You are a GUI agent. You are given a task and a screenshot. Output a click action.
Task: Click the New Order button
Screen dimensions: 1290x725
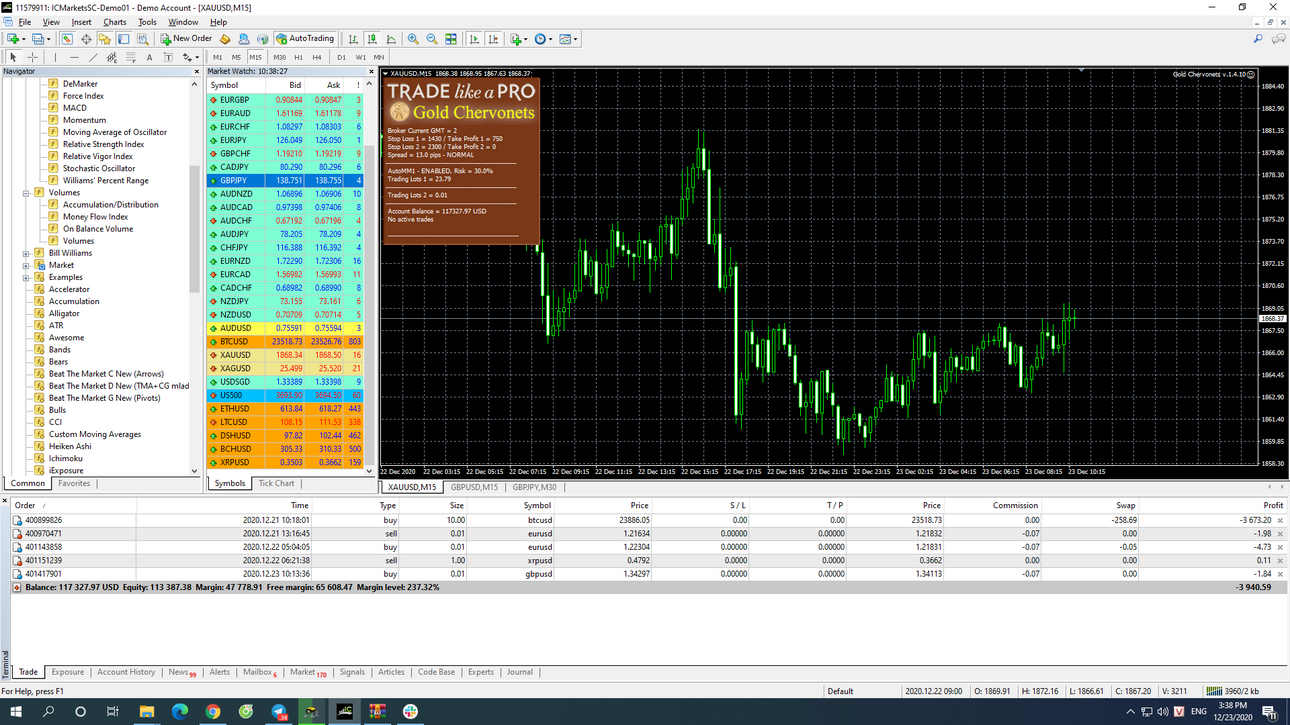tap(186, 39)
